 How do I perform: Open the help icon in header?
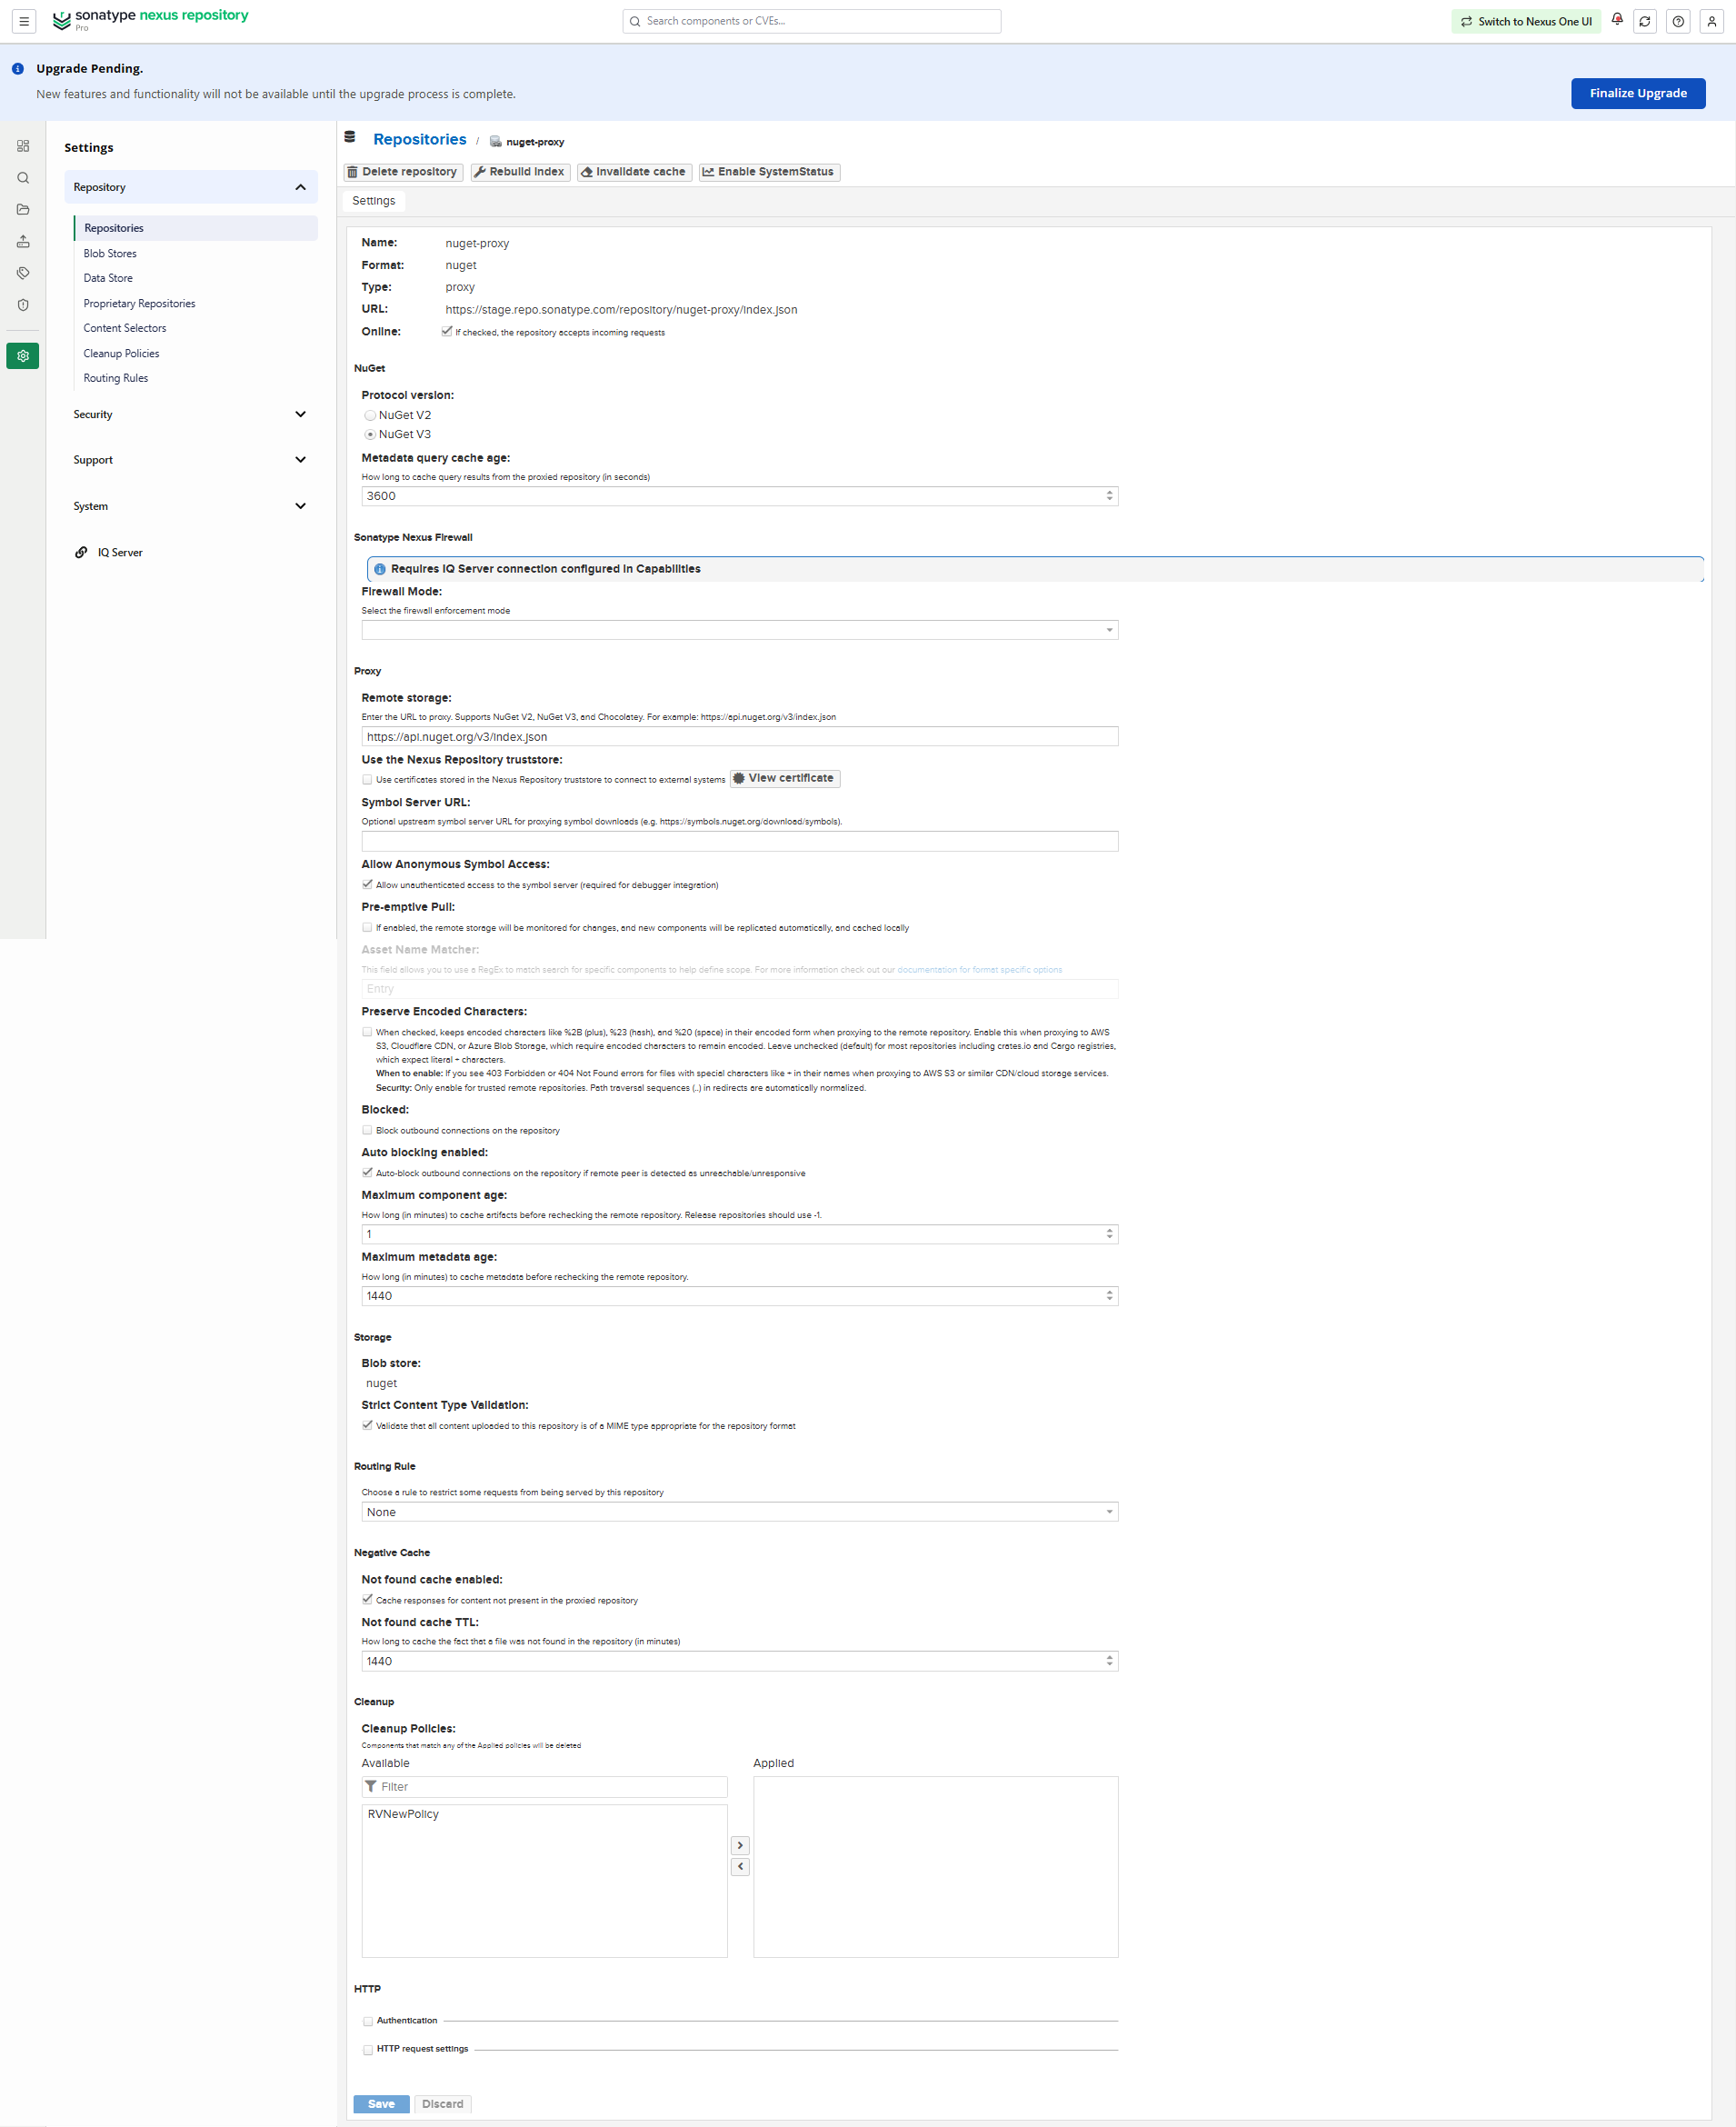tap(1679, 21)
